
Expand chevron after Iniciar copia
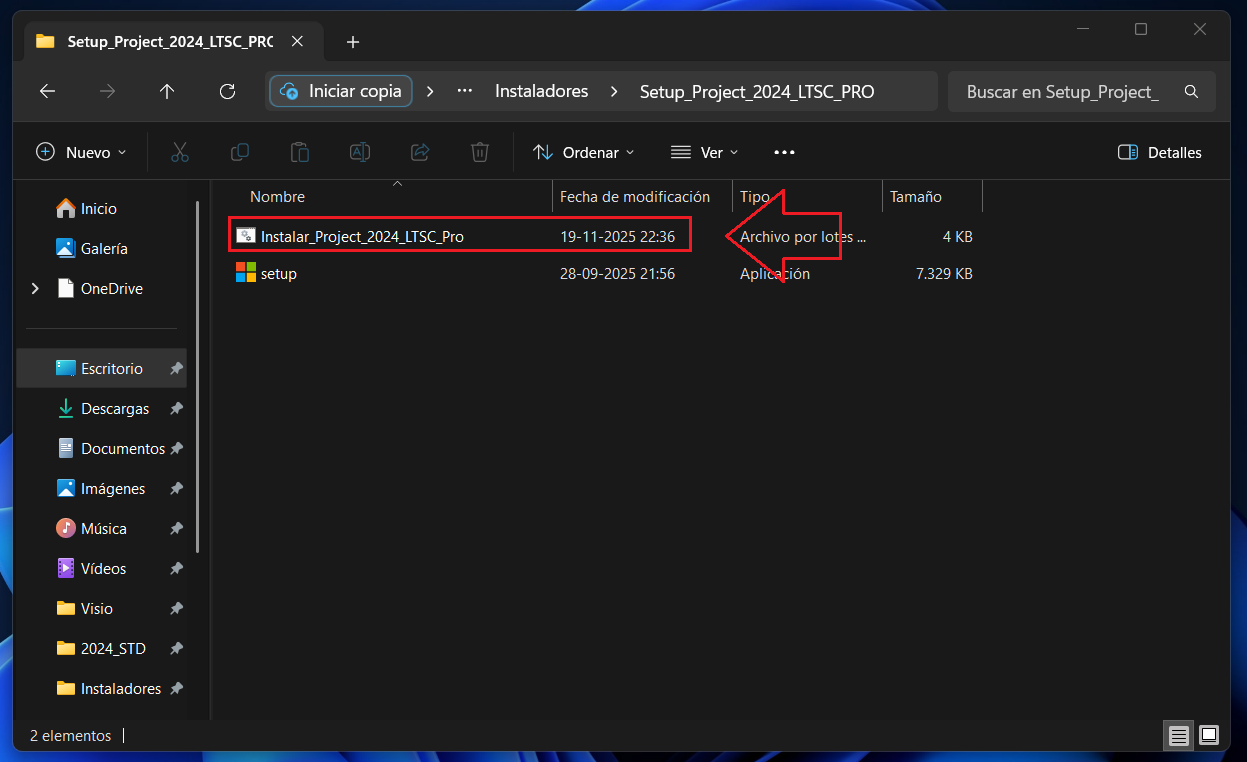(430, 91)
